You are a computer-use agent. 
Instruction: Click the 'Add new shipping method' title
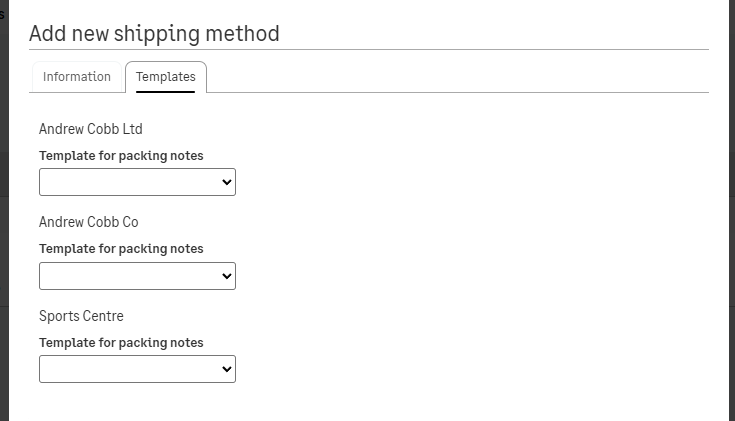(x=154, y=34)
